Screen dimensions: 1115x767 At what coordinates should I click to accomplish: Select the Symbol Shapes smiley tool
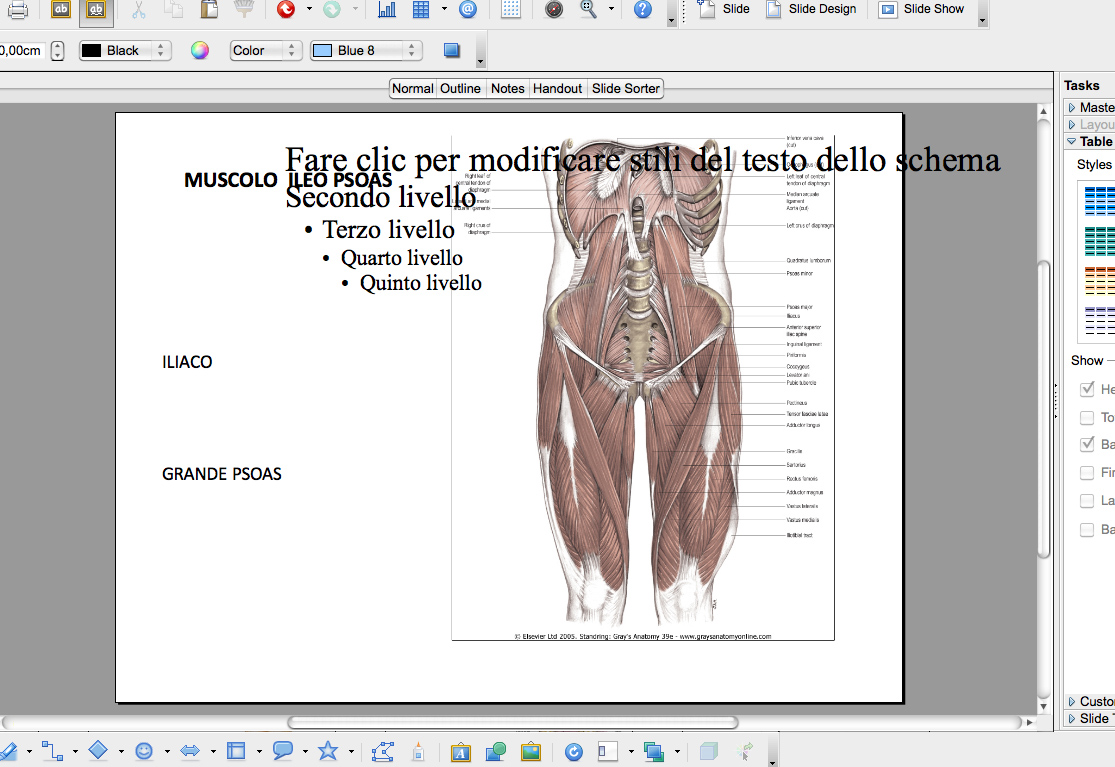tap(144, 751)
